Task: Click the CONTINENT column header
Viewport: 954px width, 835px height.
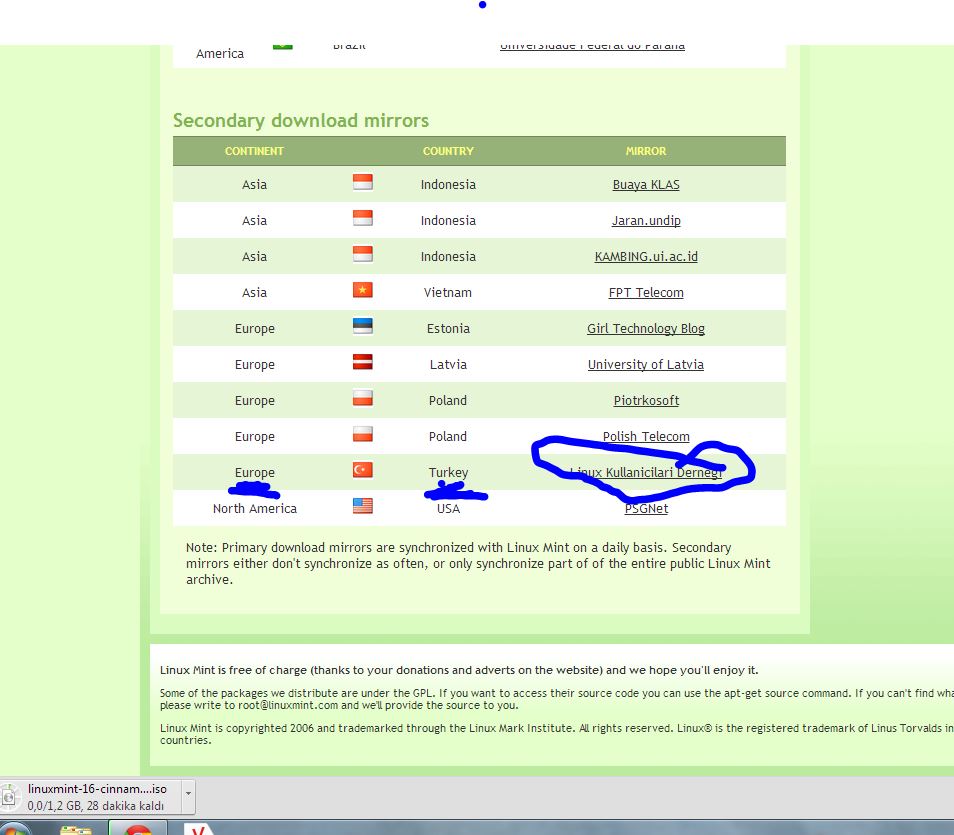Action: click(x=254, y=151)
